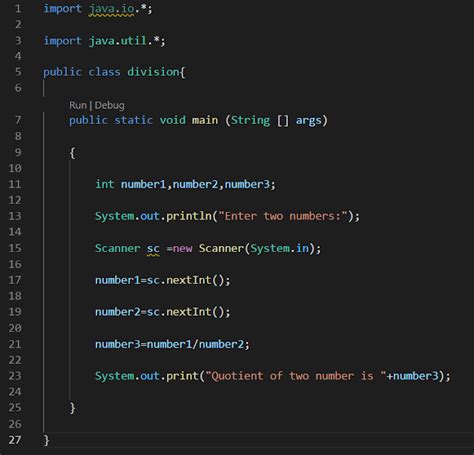Click the closing brace on line 25
The image size is (474, 455).
(72, 408)
